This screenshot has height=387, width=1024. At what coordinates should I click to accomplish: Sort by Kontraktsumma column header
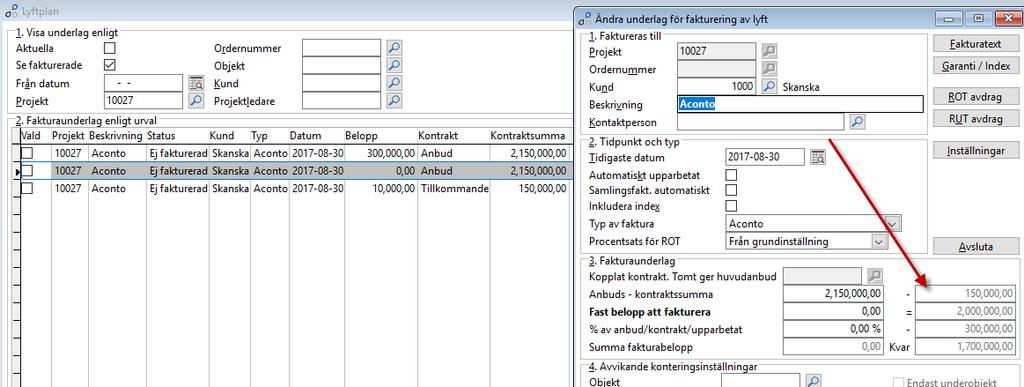(x=528, y=136)
